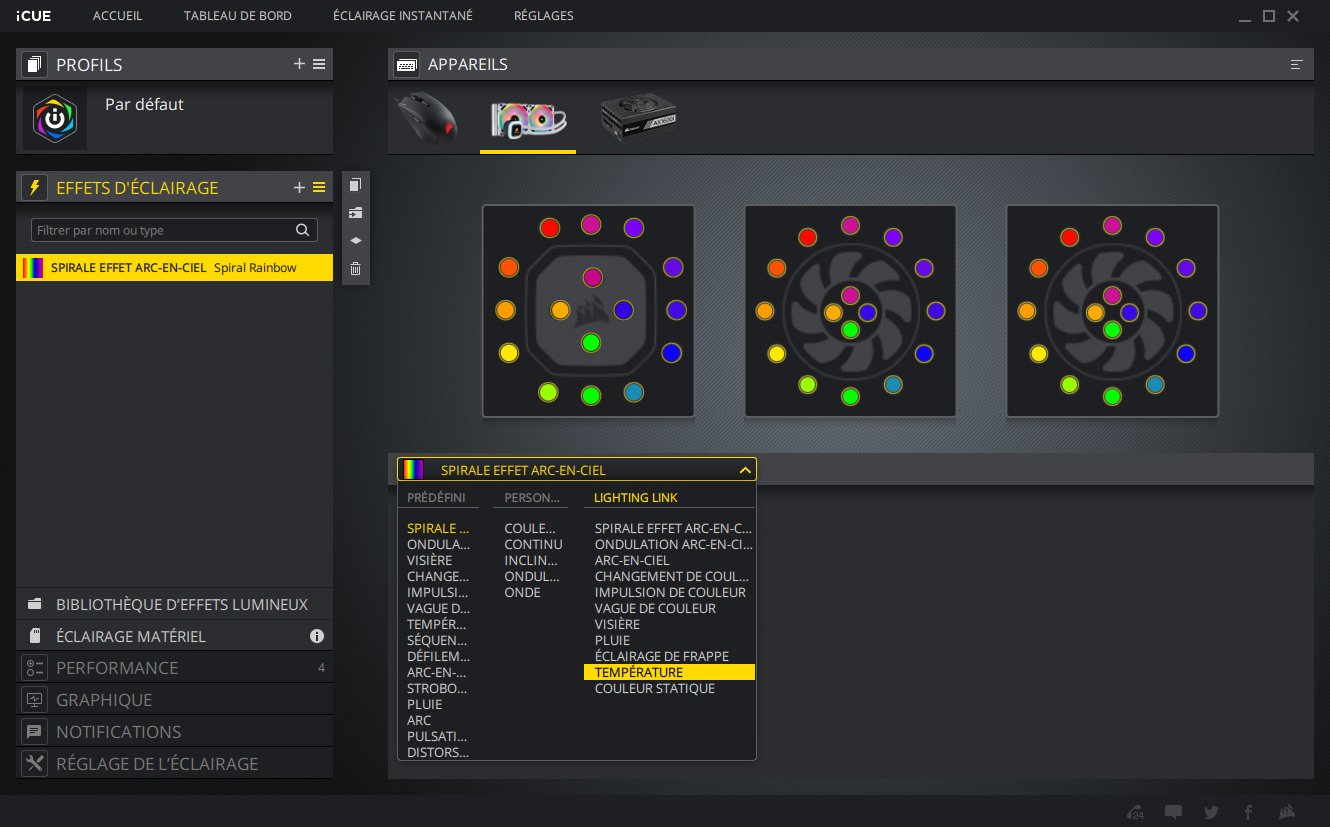1330x827 pixels.
Task: Choose ONDE custom effect
Action: click(x=522, y=592)
